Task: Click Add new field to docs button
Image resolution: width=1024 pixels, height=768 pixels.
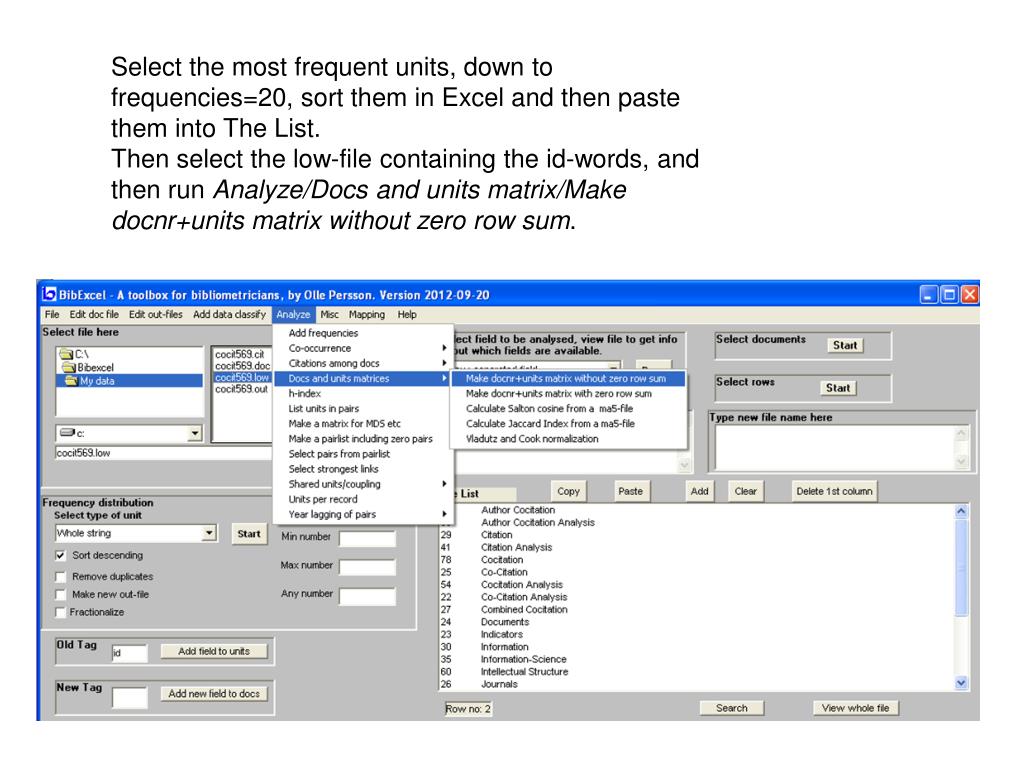Action: click(x=214, y=694)
